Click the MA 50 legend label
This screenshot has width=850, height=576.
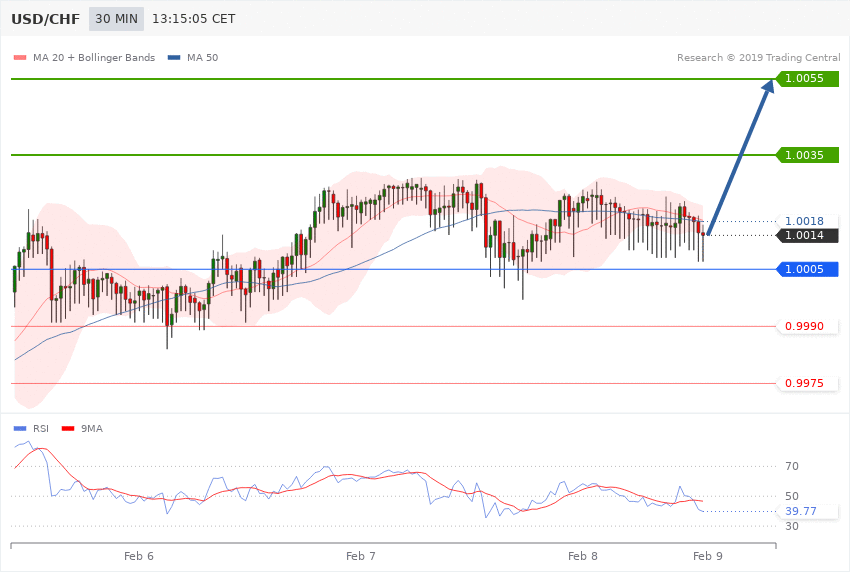tap(202, 57)
